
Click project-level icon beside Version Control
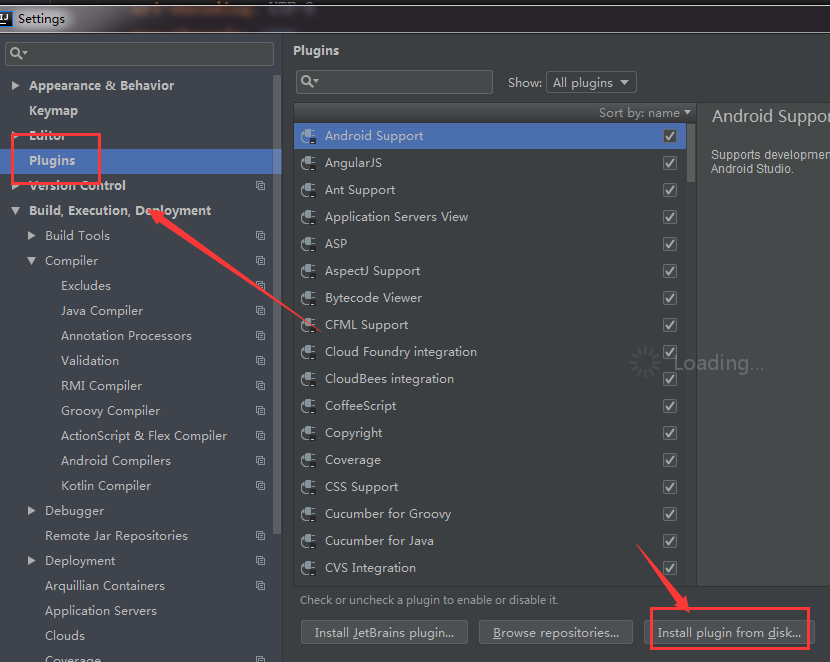[x=260, y=185]
